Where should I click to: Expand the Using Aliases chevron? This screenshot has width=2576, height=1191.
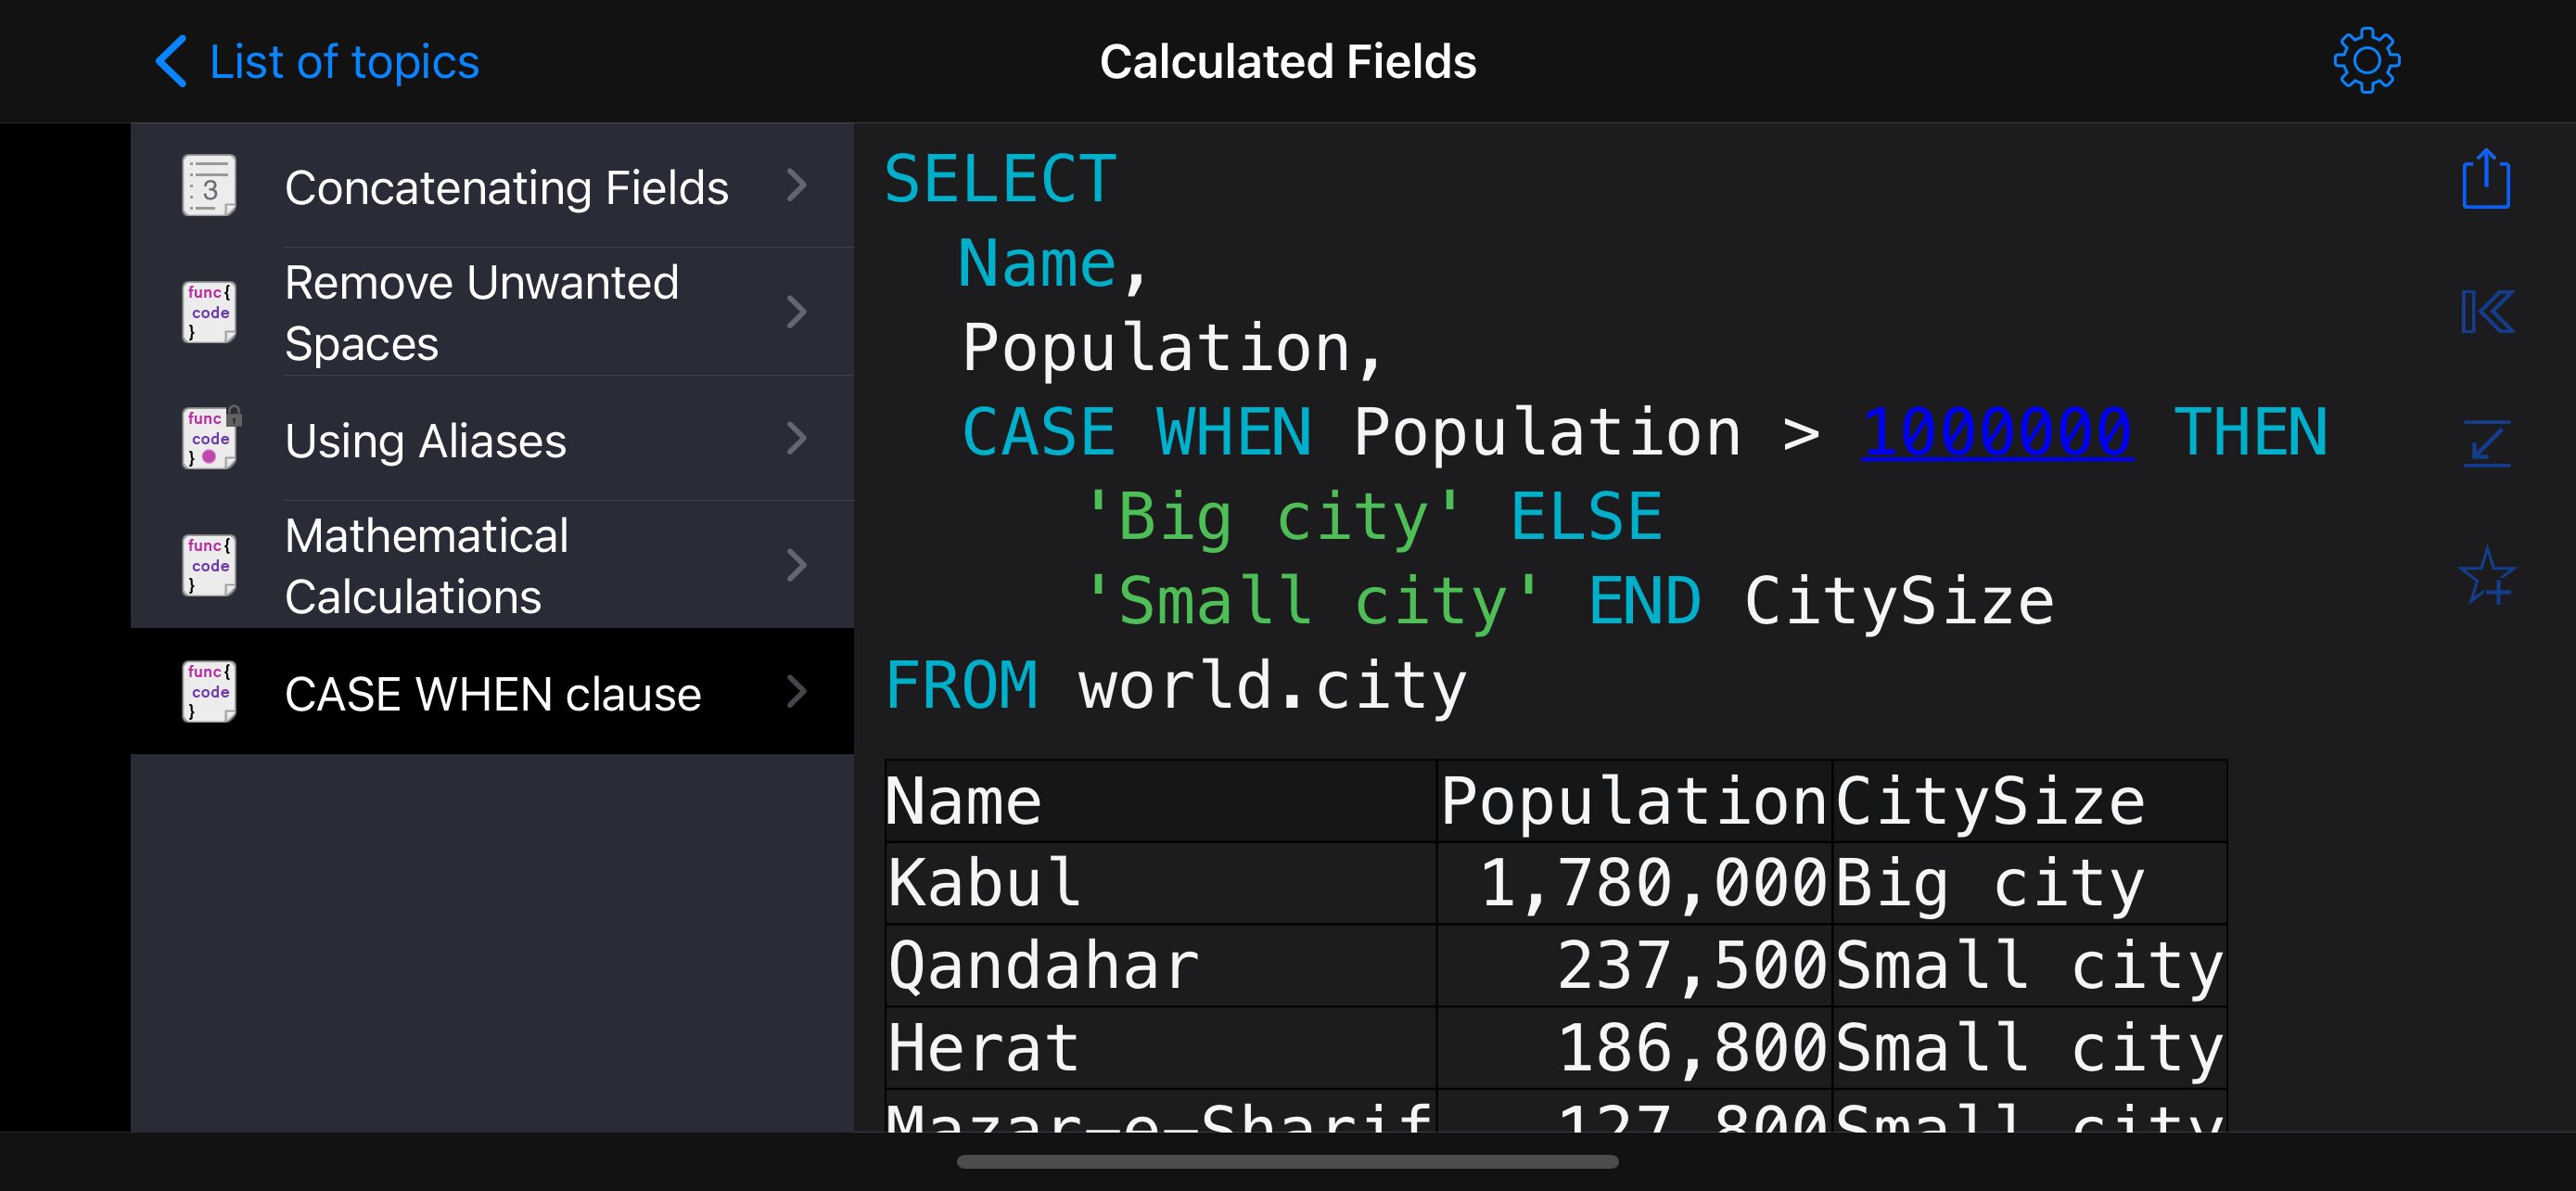[x=796, y=438]
